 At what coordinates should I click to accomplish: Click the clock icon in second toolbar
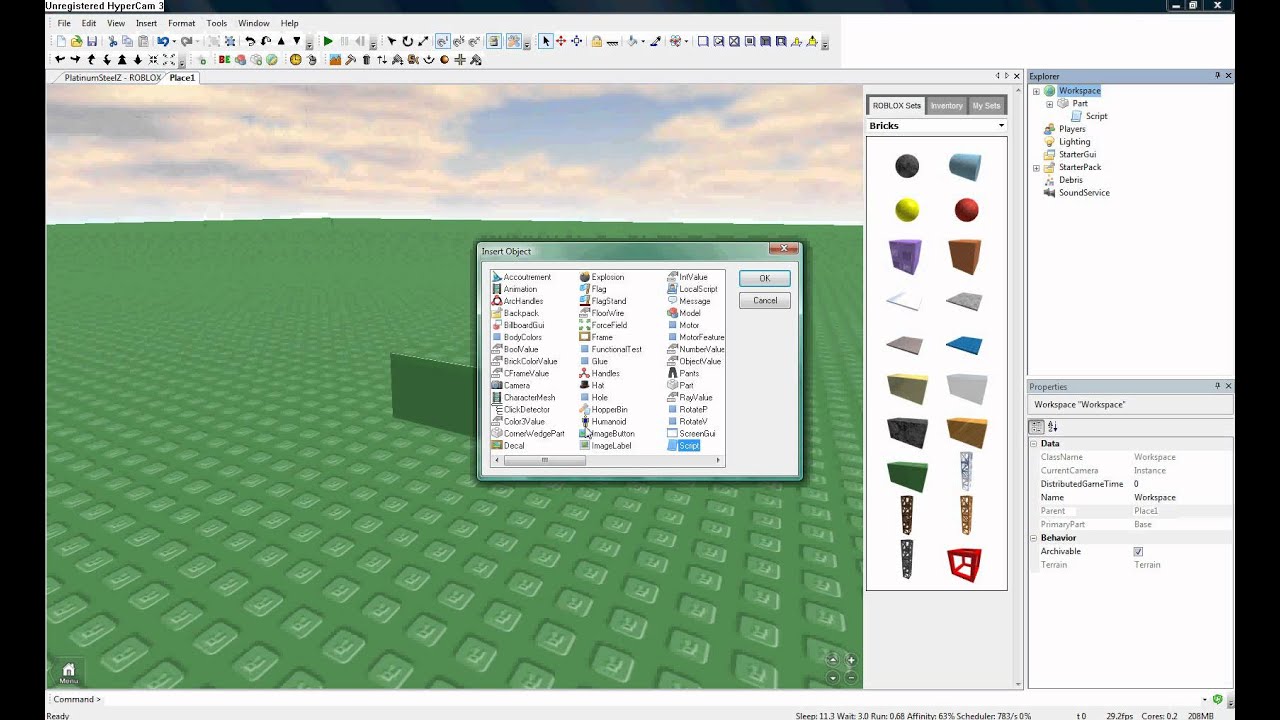tap(295, 60)
